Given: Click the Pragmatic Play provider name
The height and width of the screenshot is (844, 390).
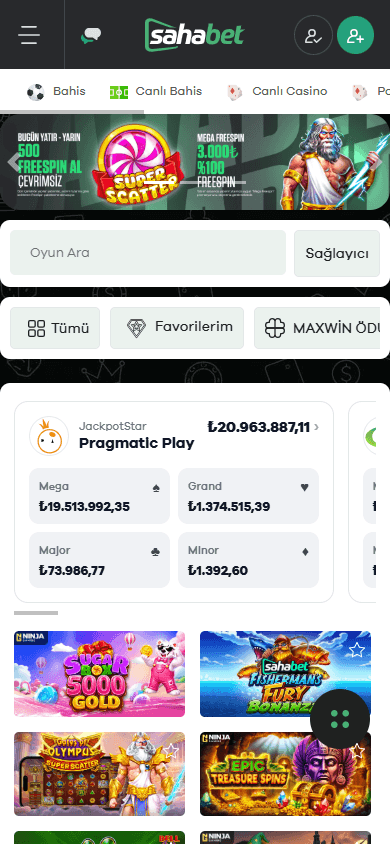Looking at the screenshot, I should 137,444.
